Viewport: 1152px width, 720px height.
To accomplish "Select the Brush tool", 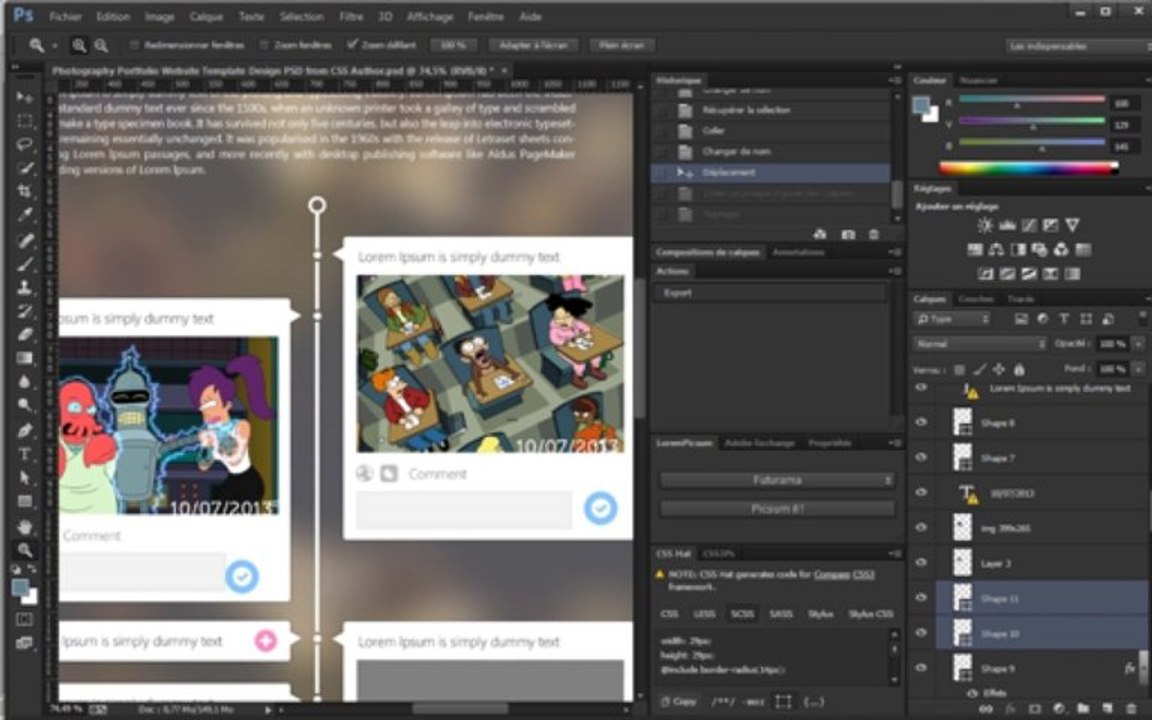I will (x=24, y=263).
